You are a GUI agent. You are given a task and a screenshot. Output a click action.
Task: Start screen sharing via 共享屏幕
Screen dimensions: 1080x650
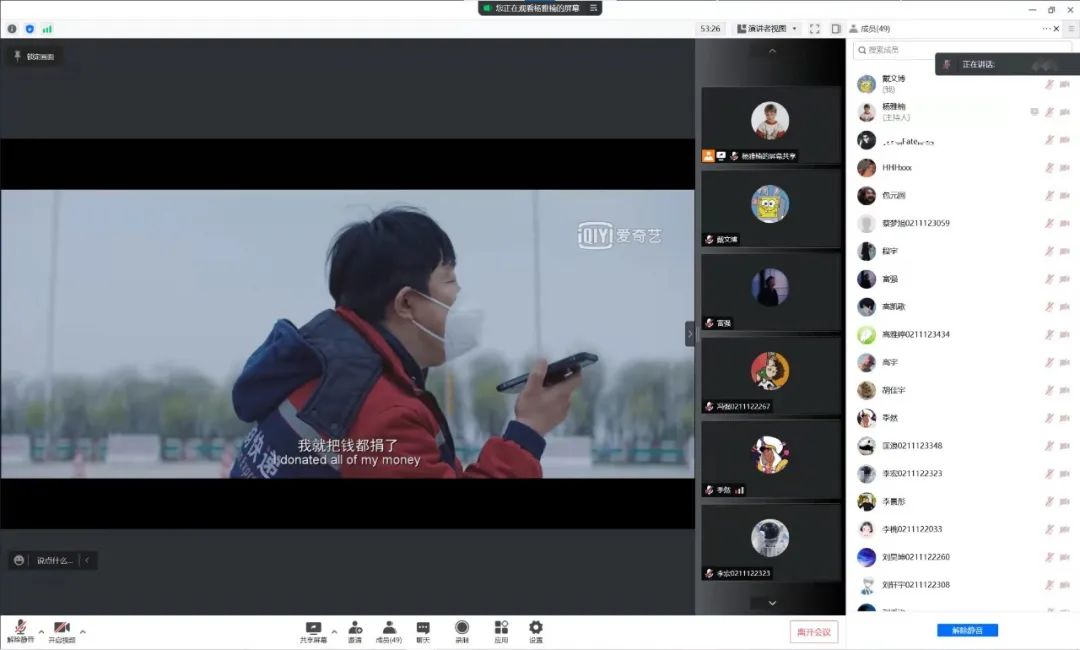click(313, 631)
